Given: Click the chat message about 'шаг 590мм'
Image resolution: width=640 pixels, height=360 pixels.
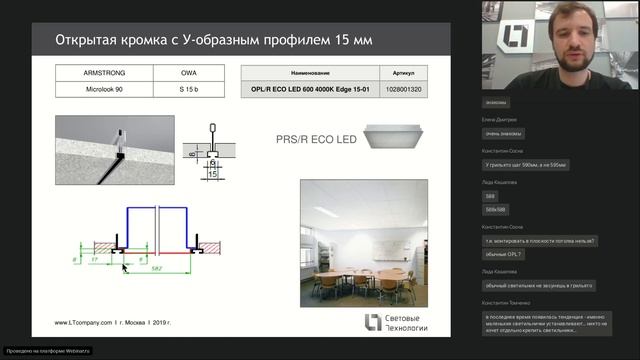Looking at the screenshot, I should pos(525,165).
